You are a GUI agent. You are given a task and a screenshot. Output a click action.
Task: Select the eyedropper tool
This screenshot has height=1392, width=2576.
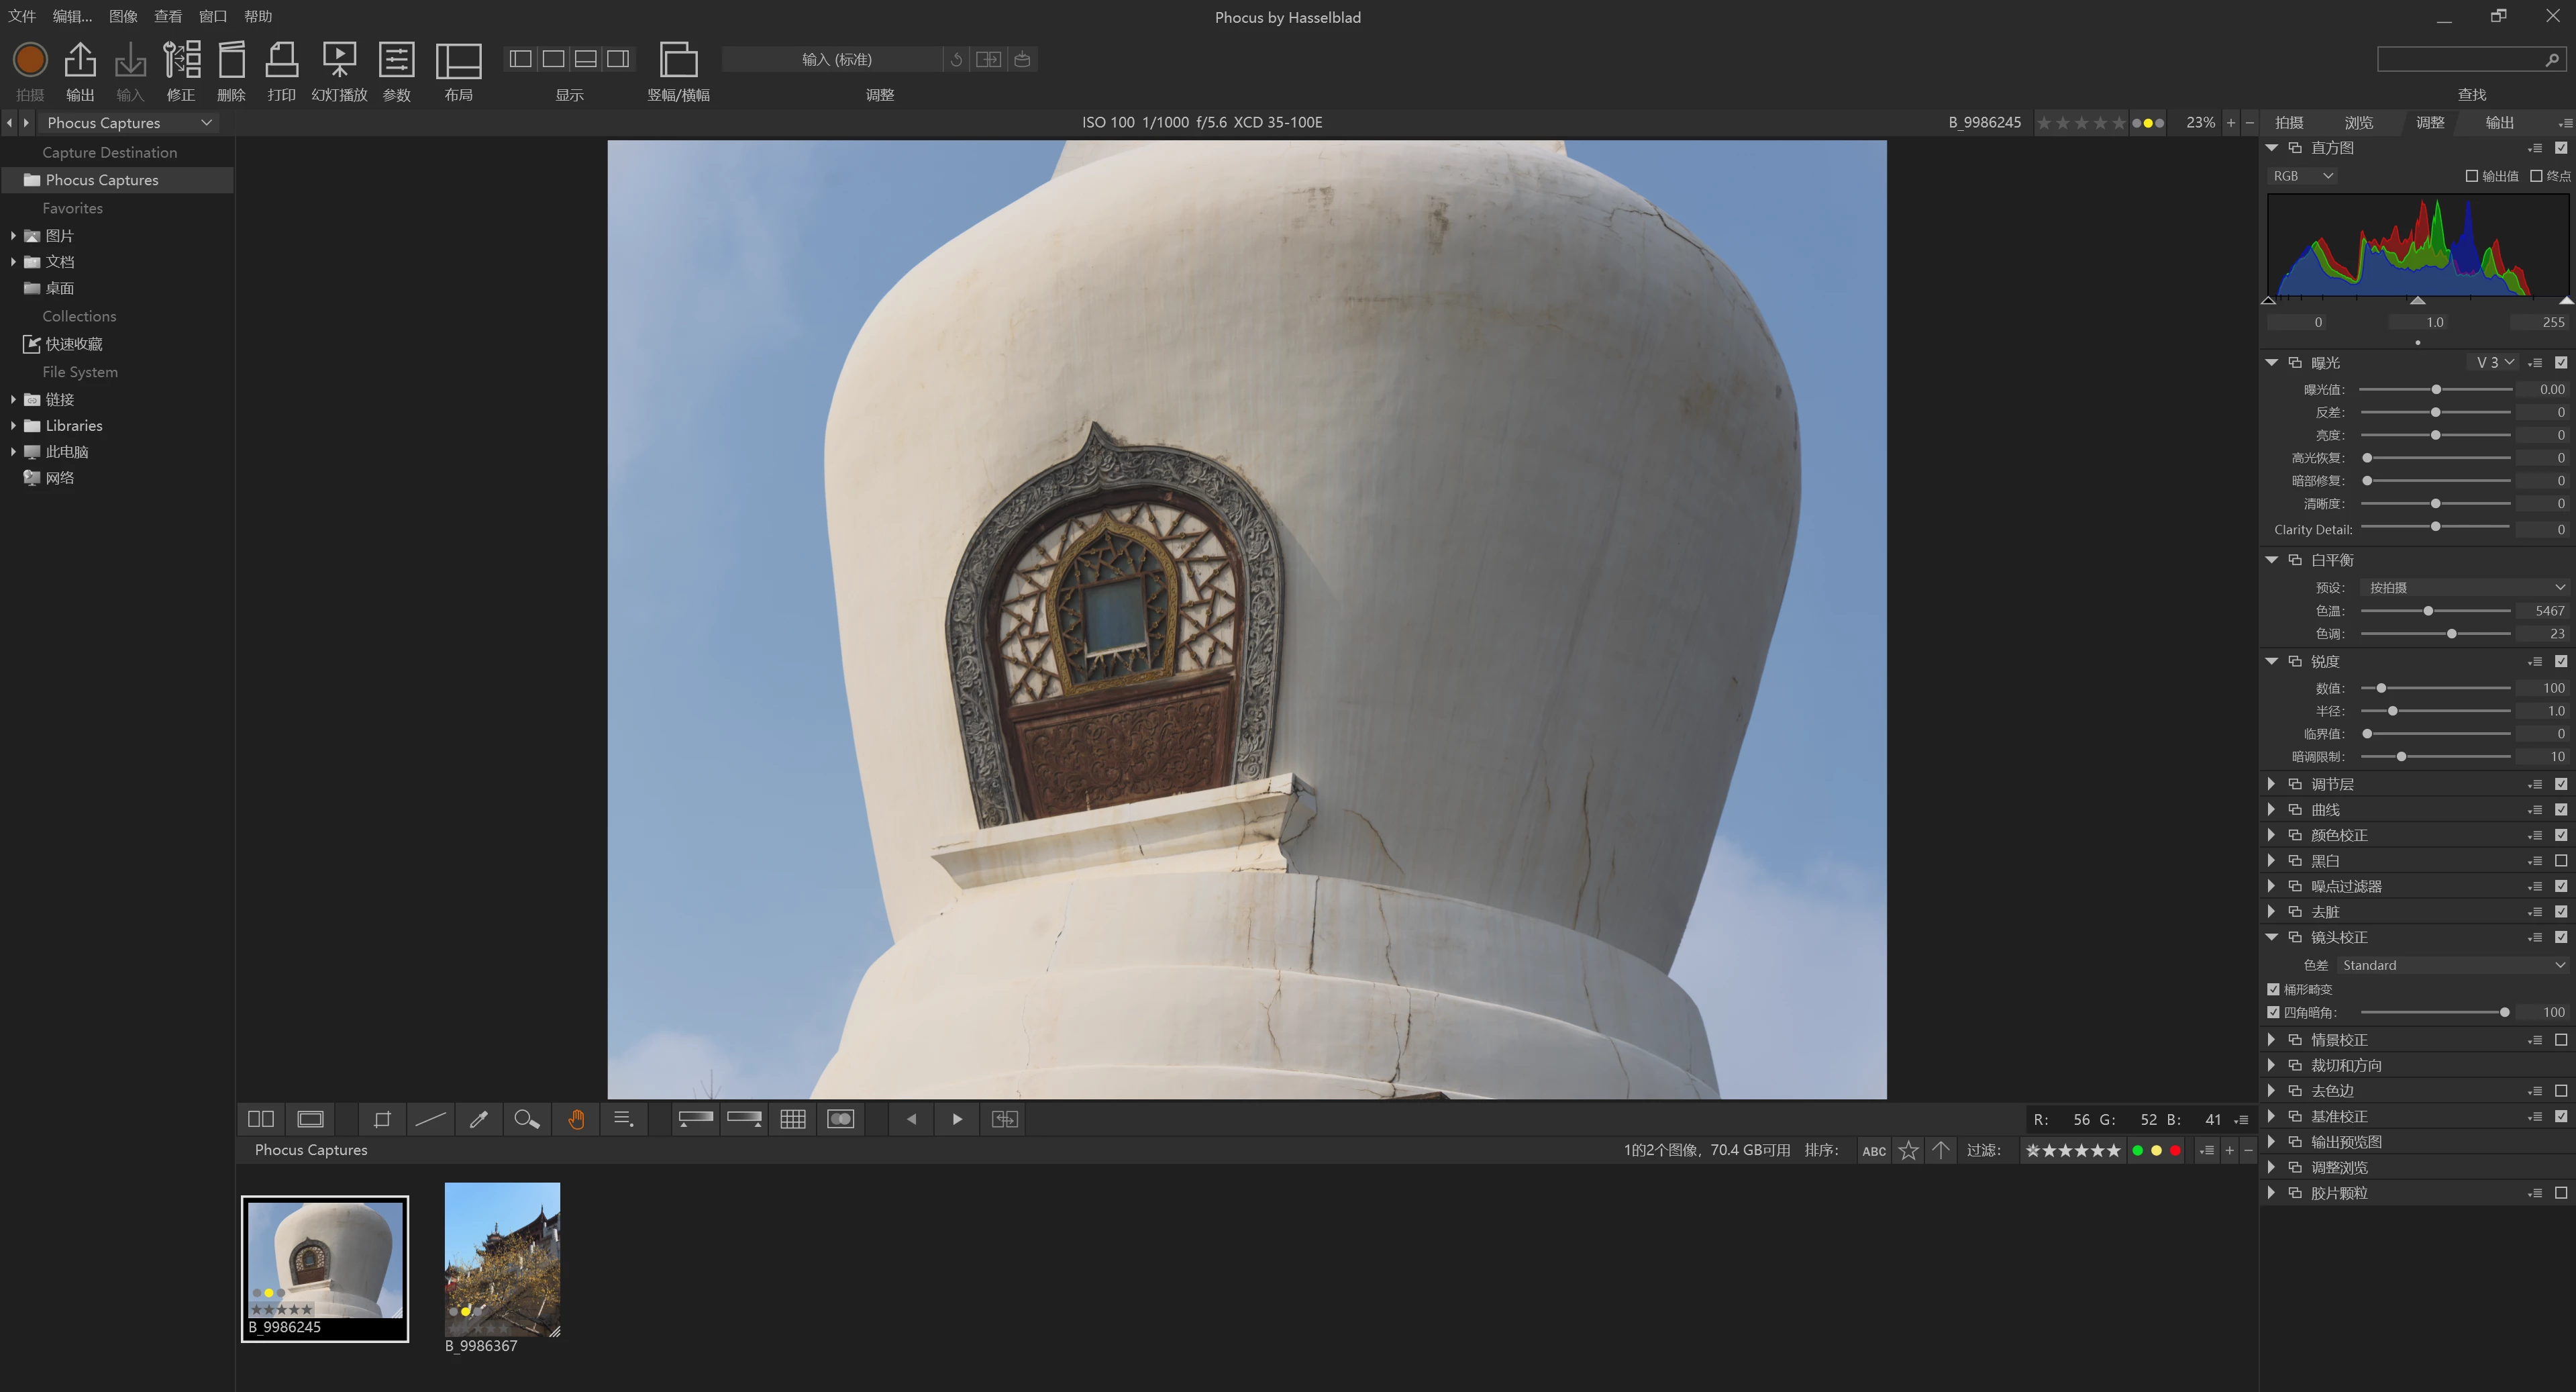point(479,1119)
